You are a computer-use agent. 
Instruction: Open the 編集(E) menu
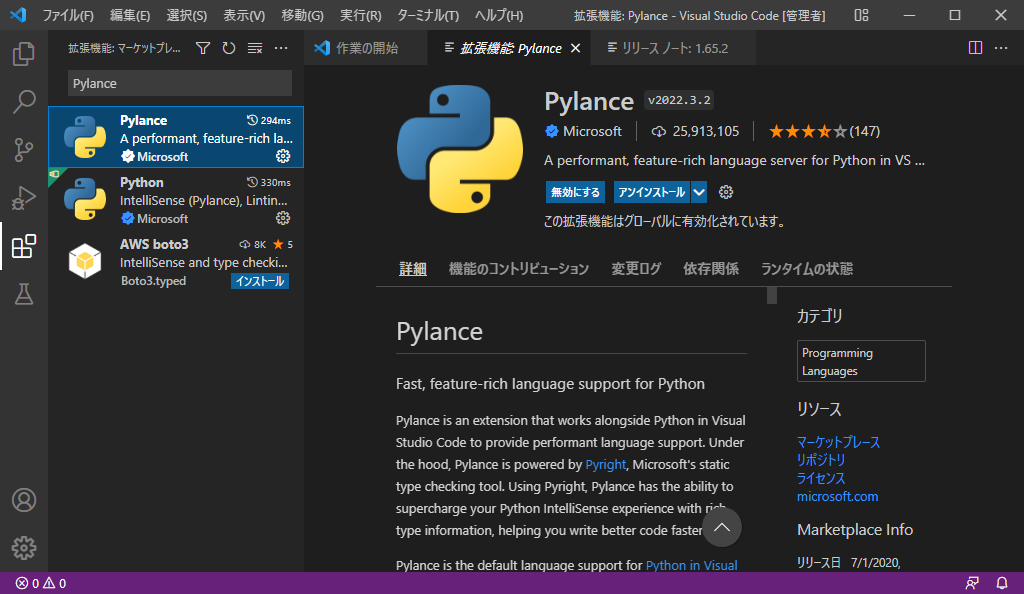pos(129,16)
